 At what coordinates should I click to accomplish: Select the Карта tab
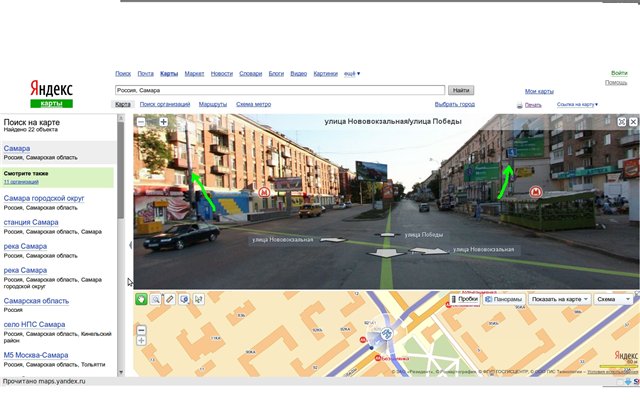(123, 104)
